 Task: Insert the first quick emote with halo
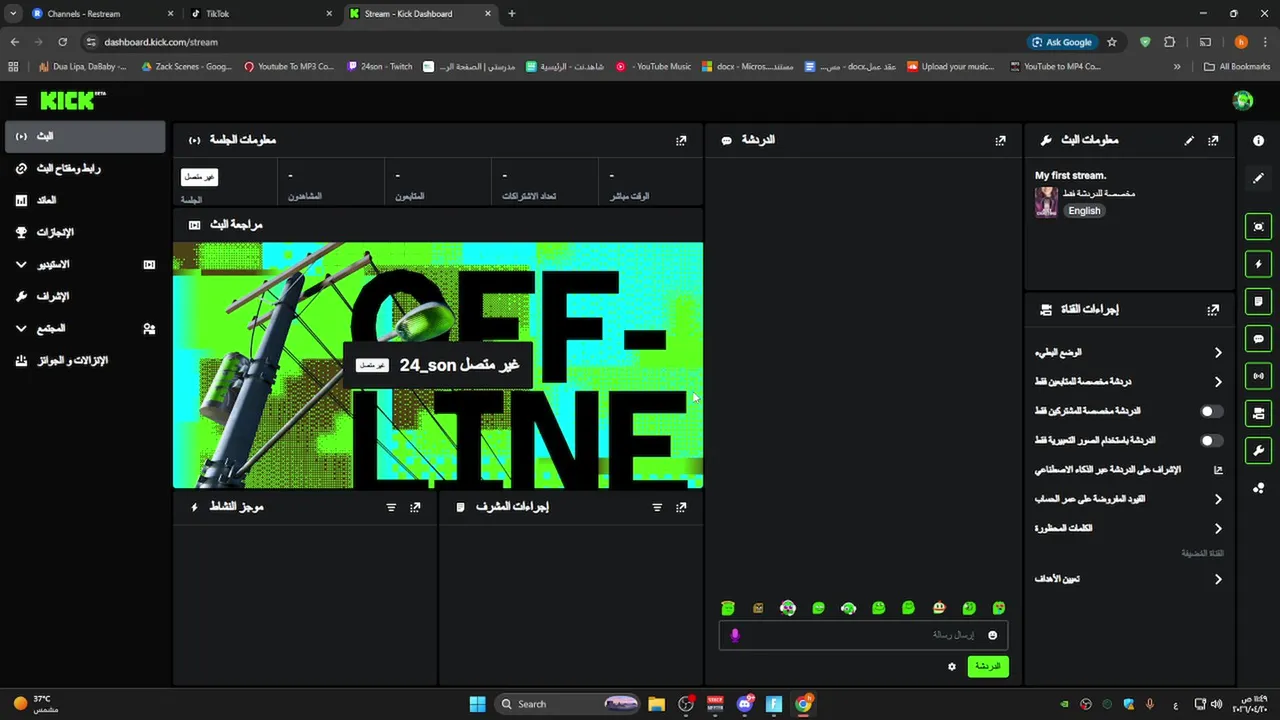728,608
